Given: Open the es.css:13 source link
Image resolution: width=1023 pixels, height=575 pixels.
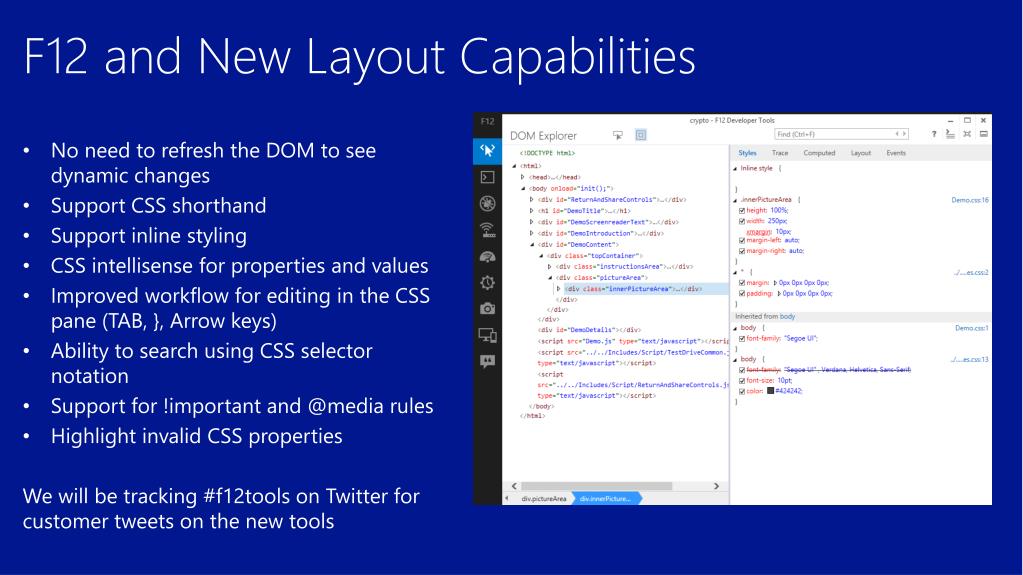Looking at the screenshot, I should point(969,360).
